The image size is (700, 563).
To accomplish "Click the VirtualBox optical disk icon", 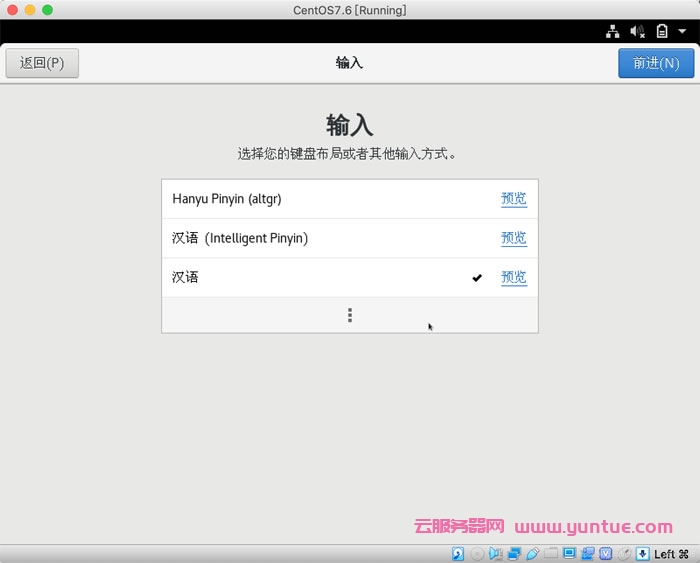I will 478,554.
